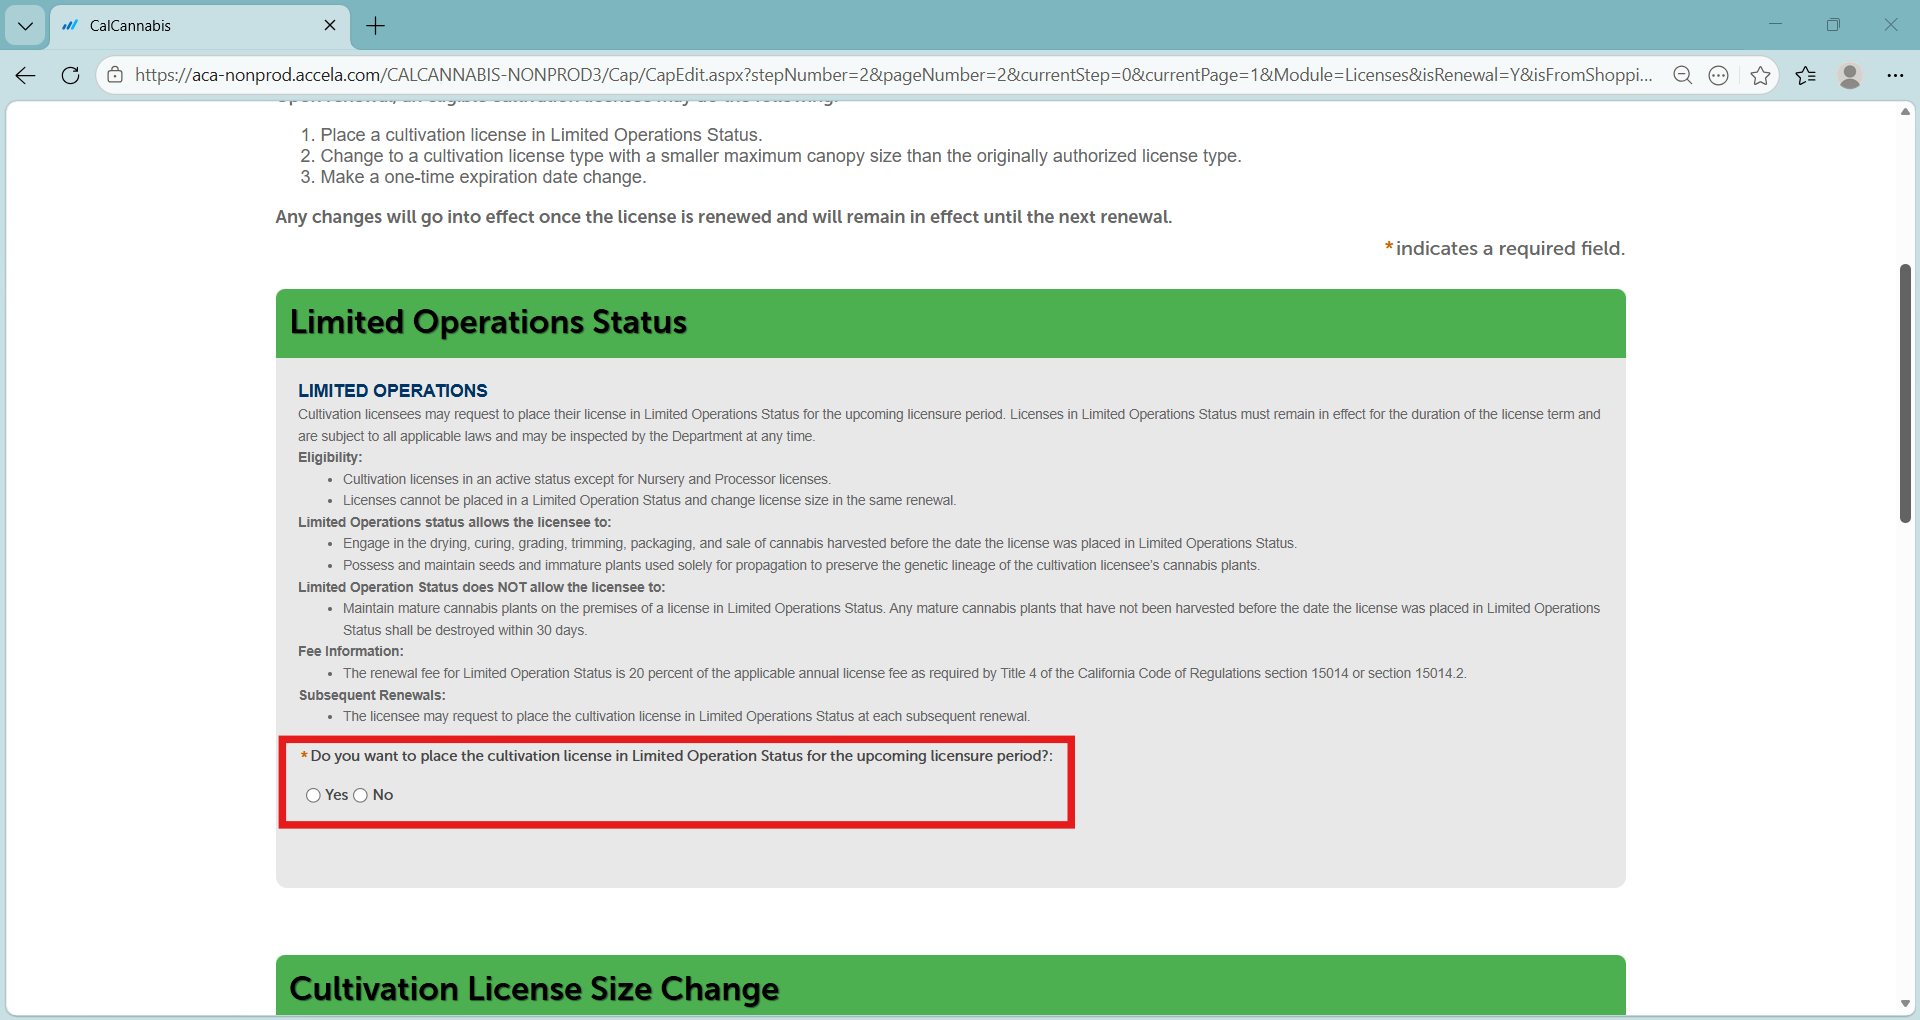Close the CalCannabis tab
The image size is (1920, 1020).
click(330, 25)
